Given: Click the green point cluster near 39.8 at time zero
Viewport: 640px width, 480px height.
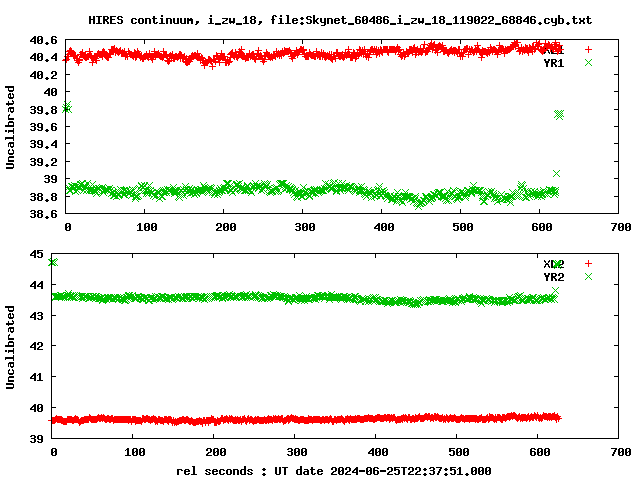Looking at the screenshot, I should [67, 107].
